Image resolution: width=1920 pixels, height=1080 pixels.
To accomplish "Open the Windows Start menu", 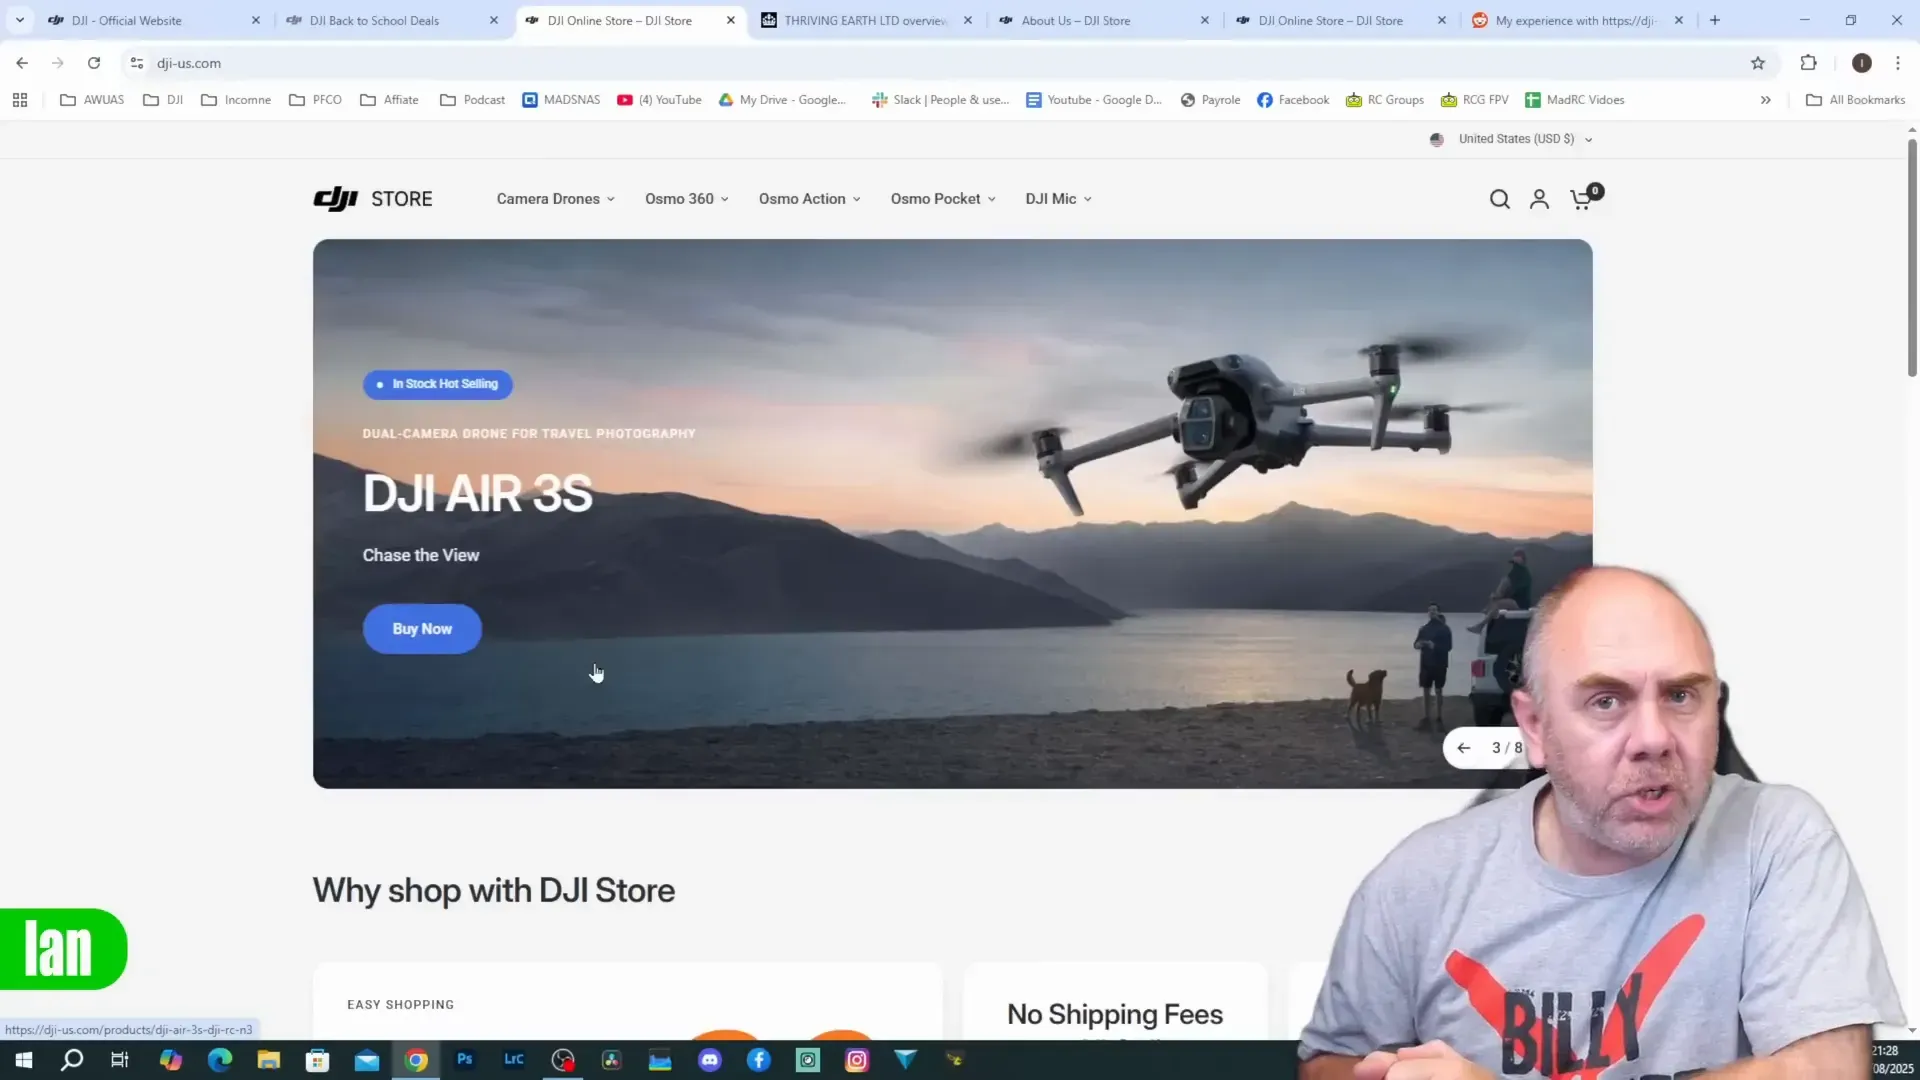I will [x=24, y=1060].
